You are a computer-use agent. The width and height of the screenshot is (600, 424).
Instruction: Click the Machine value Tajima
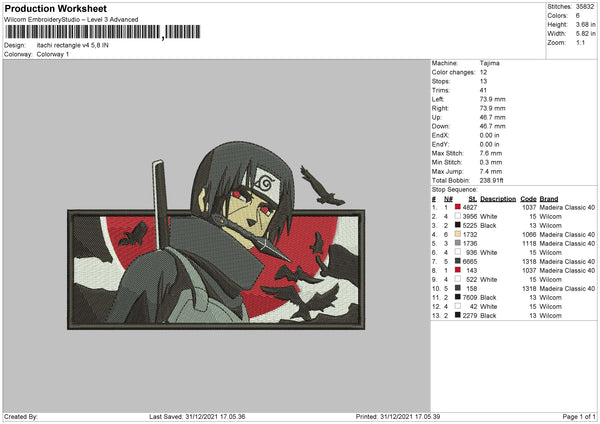pyautogui.click(x=489, y=63)
